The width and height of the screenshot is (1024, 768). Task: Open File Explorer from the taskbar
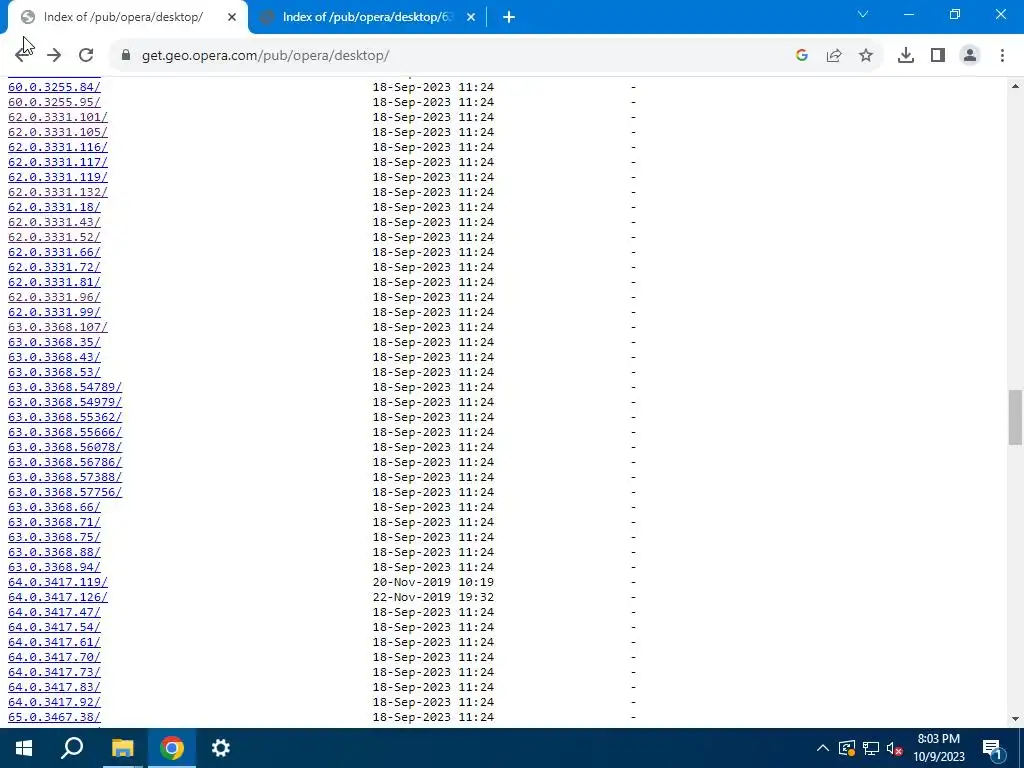pos(122,748)
